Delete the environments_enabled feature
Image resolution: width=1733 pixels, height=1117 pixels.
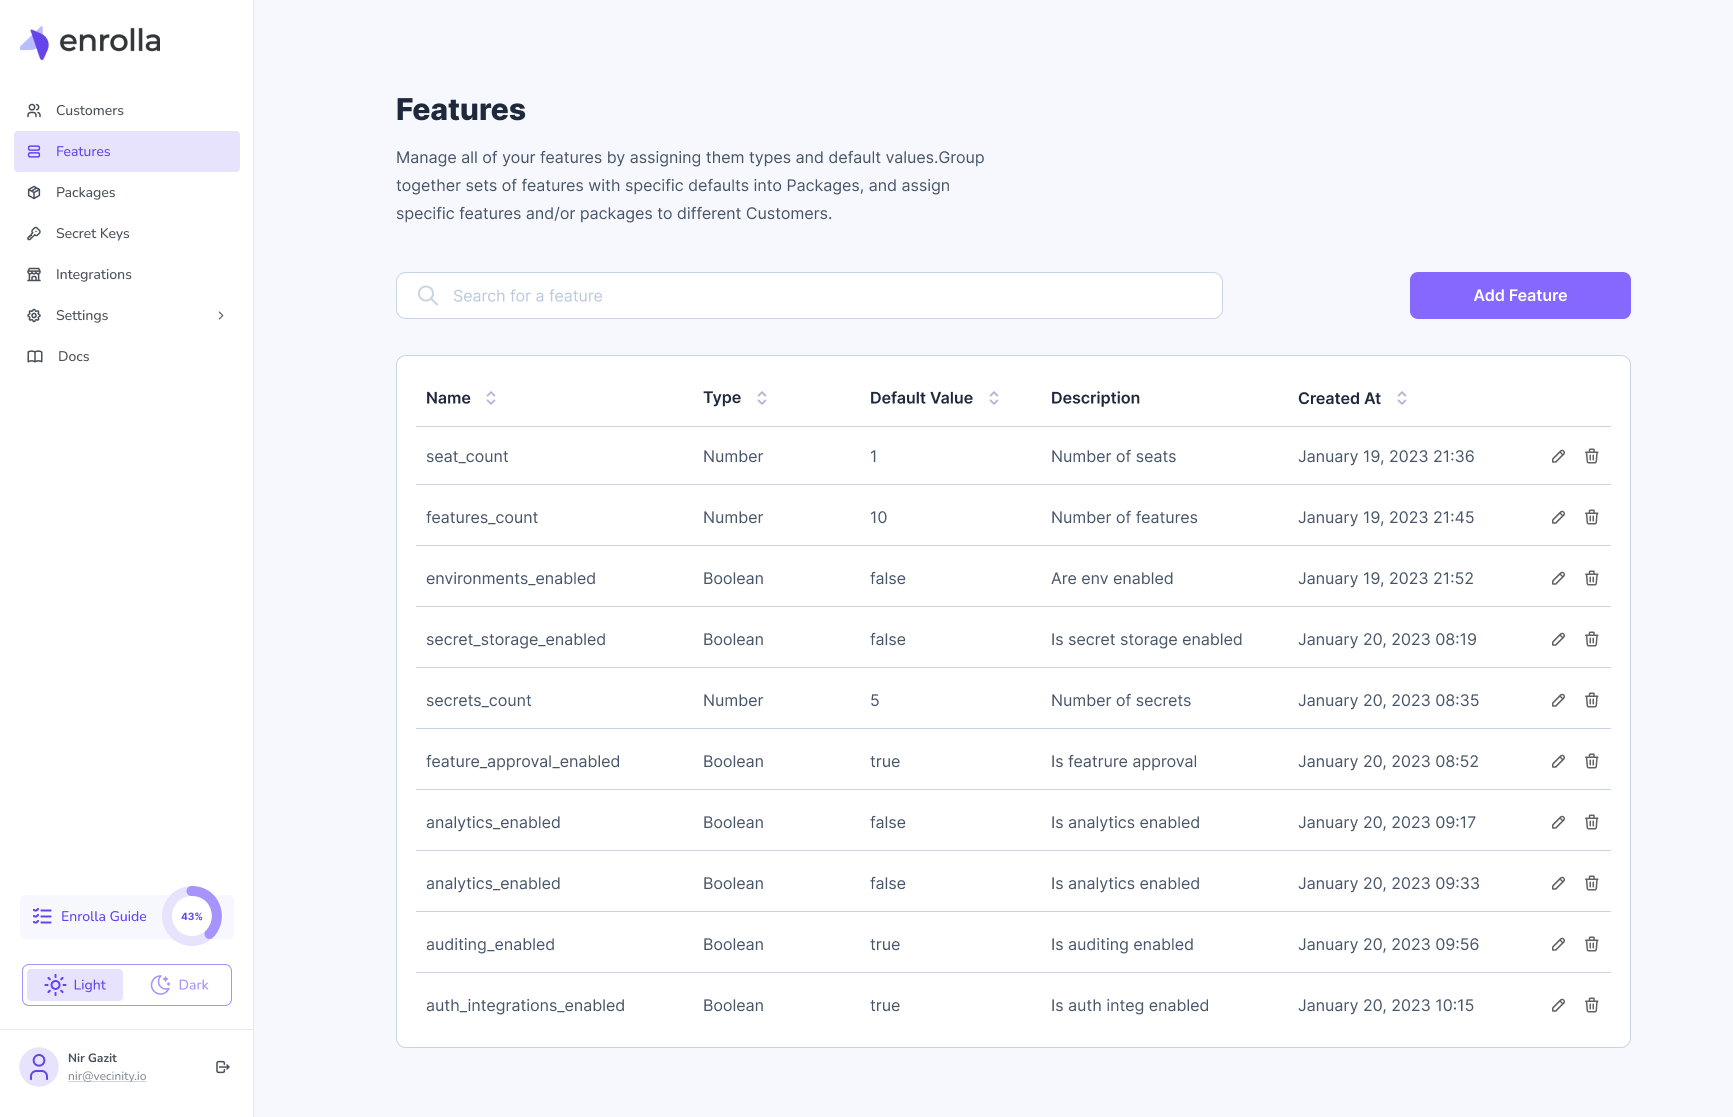[x=1592, y=578]
